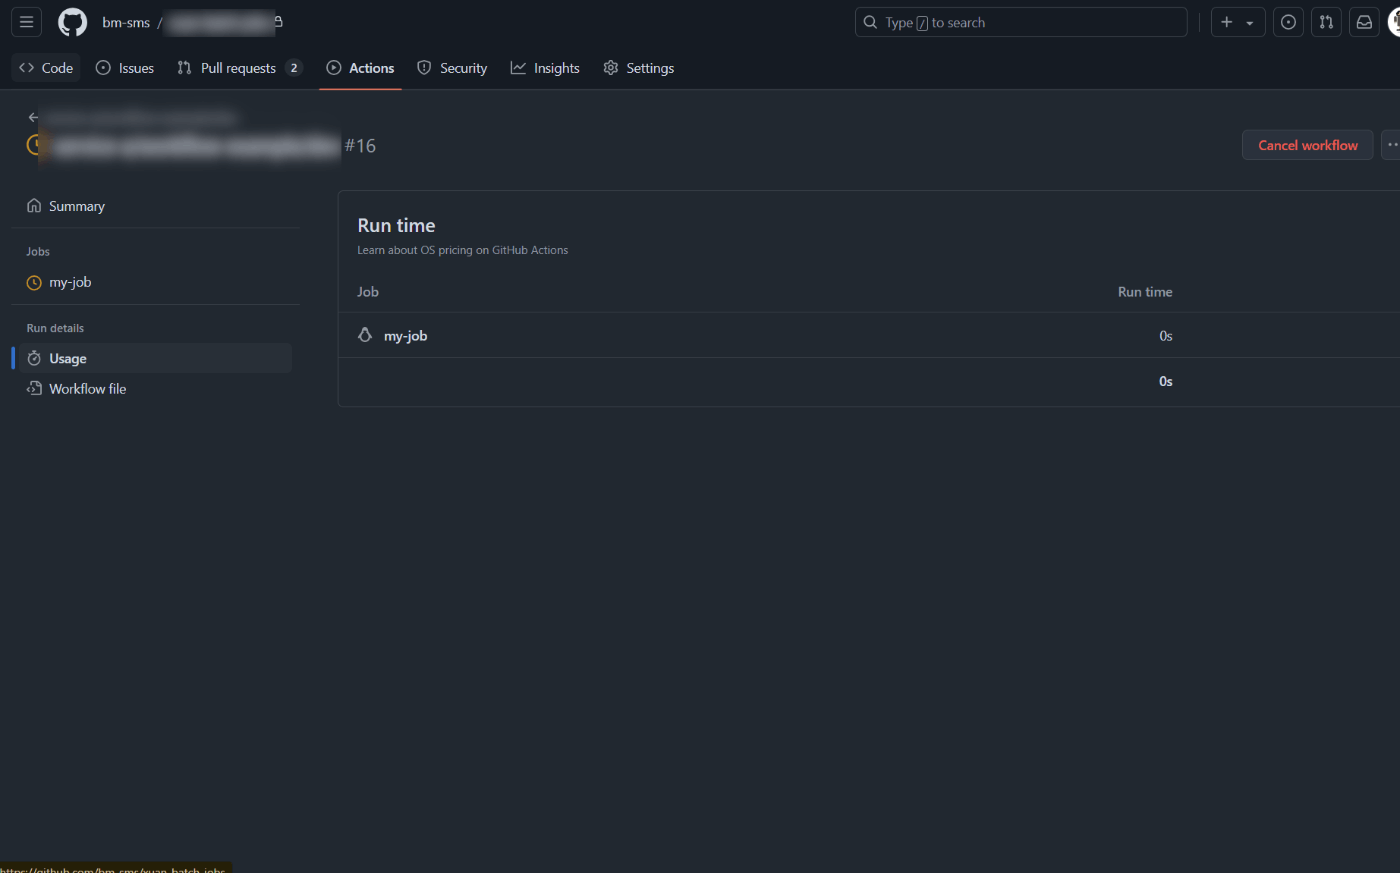Viewport: 1400px width, 873px height.
Task: Open the global Issues icon in header
Action: tap(1289, 22)
